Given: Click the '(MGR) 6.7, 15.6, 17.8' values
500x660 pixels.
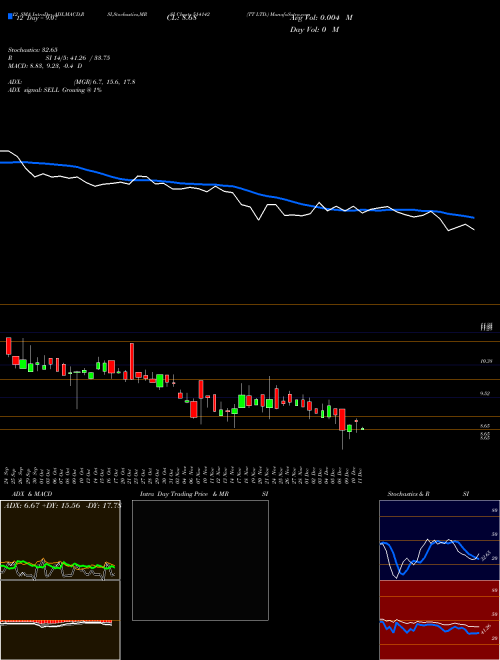Looking at the screenshot, I should click(104, 82).
